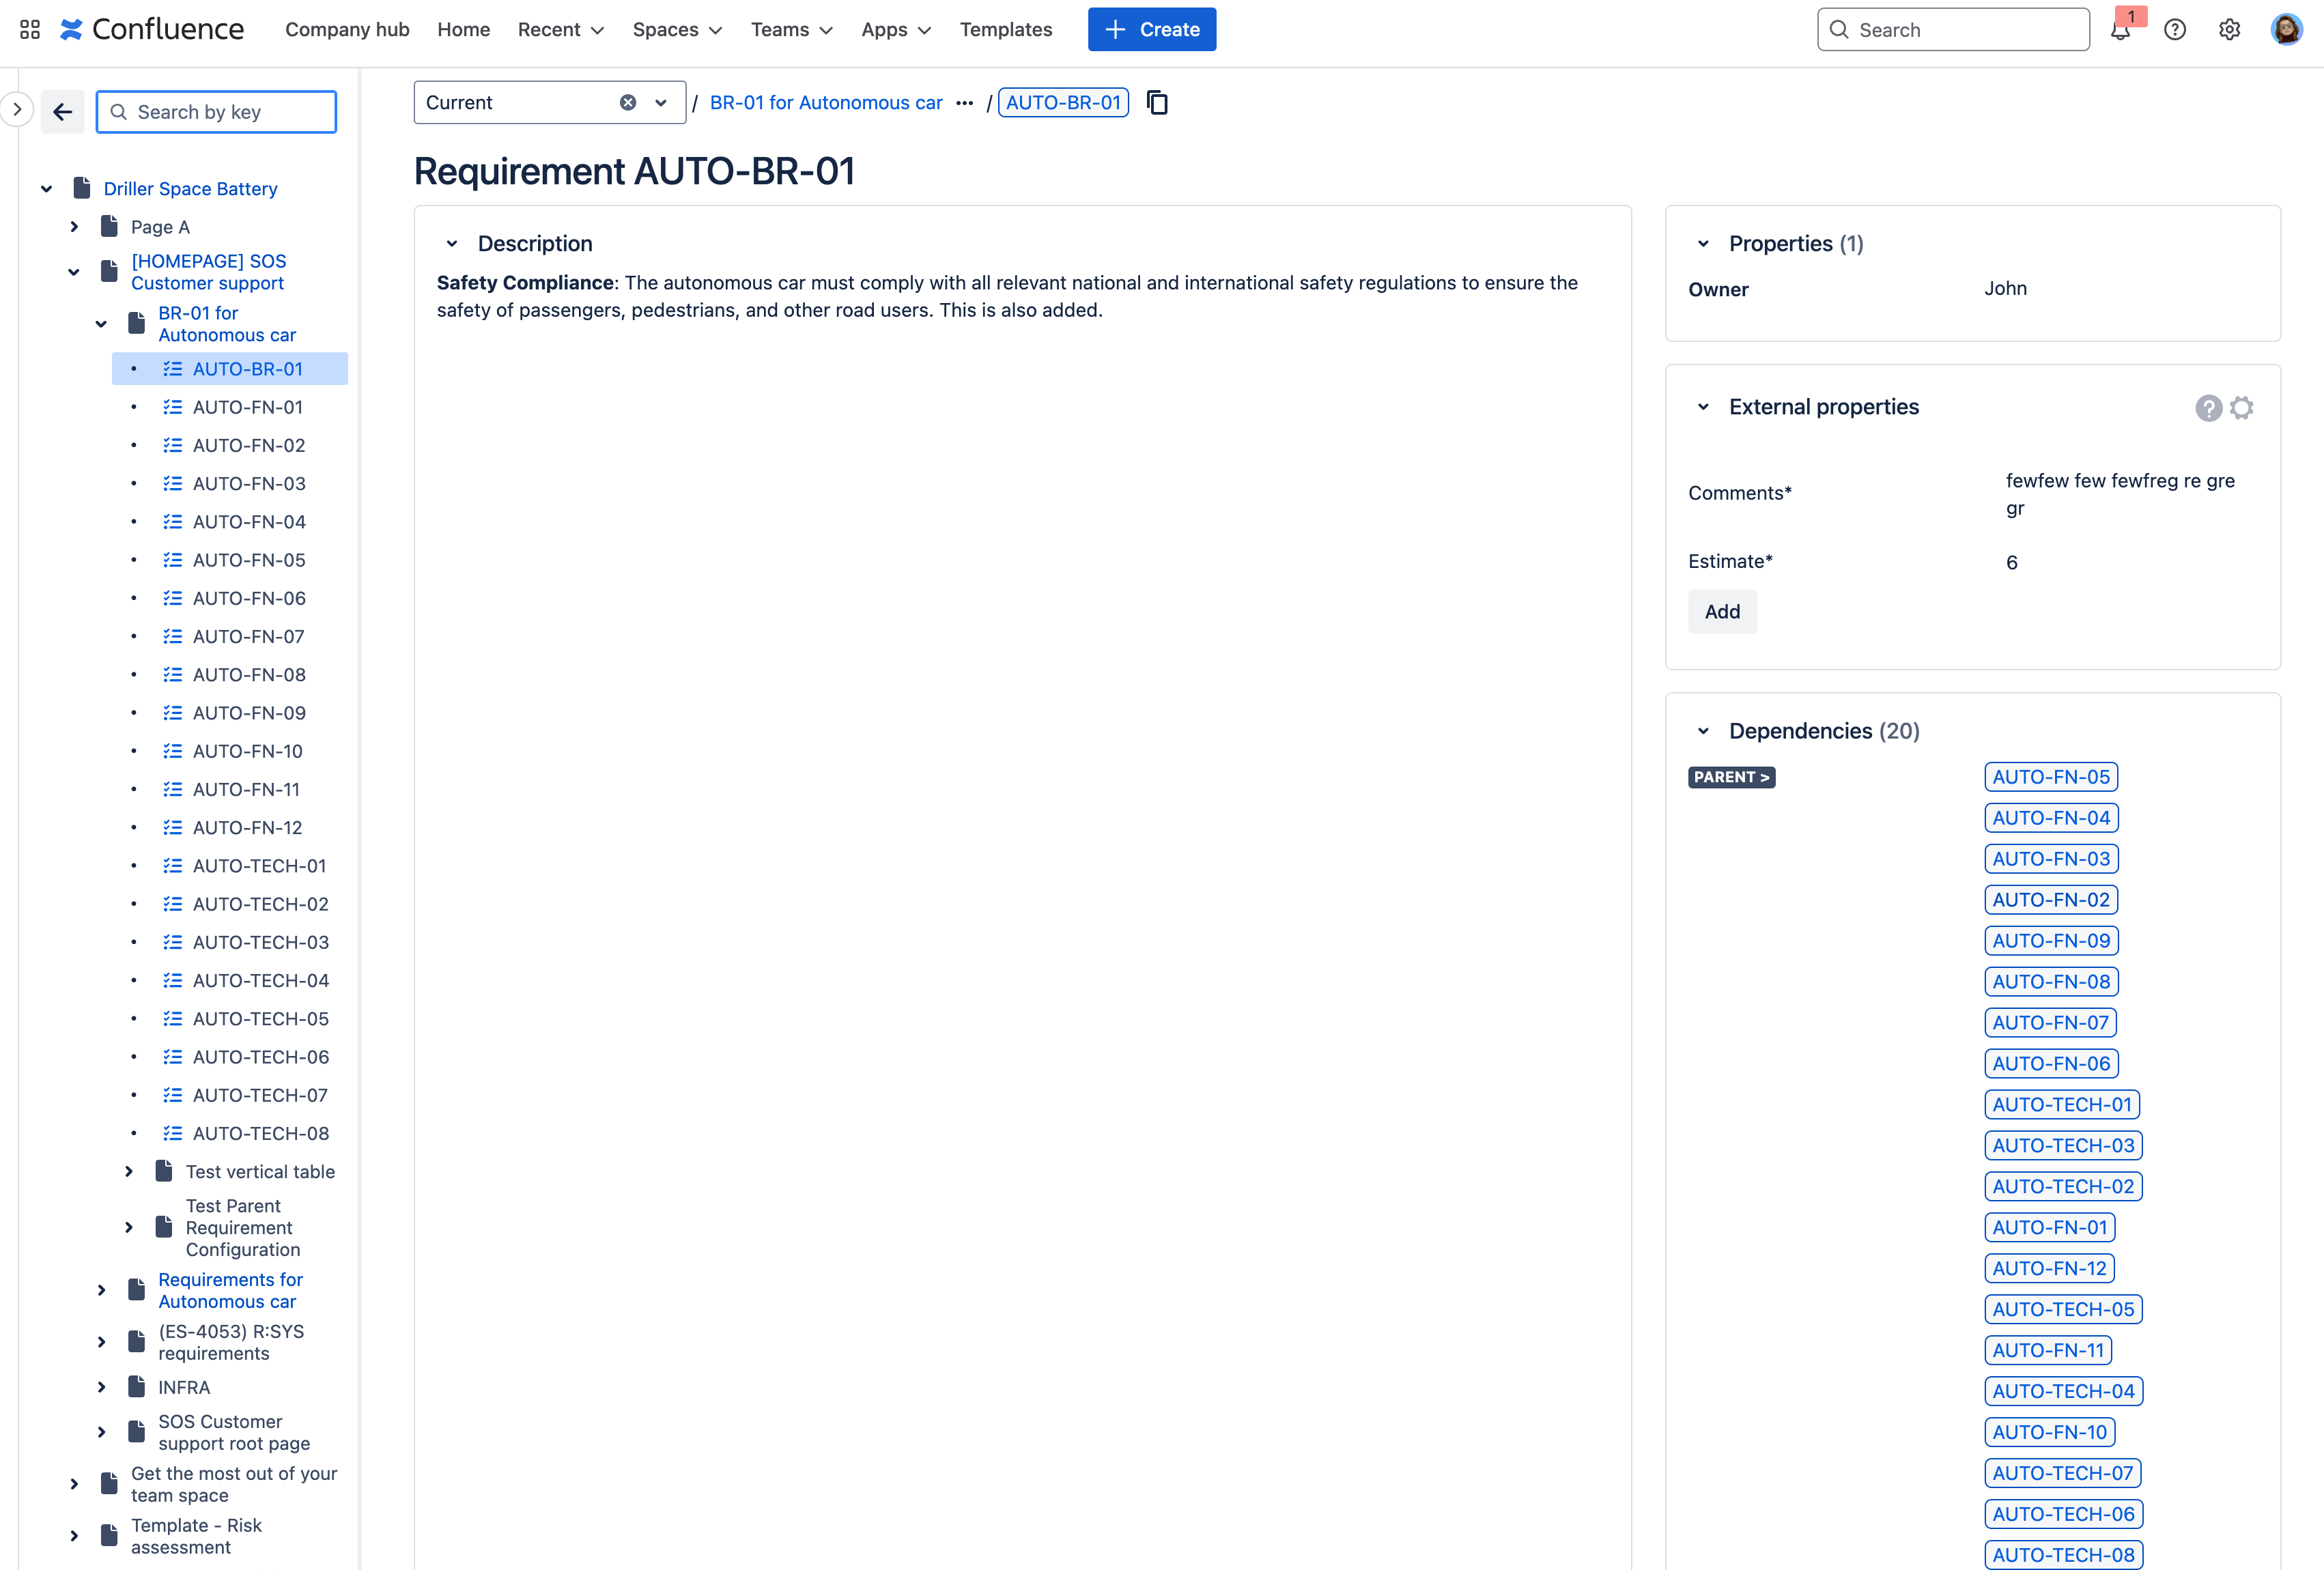Open the notifications bell
The height and width of the screenshot is (1570, 2324).
tap(2120, 30)
